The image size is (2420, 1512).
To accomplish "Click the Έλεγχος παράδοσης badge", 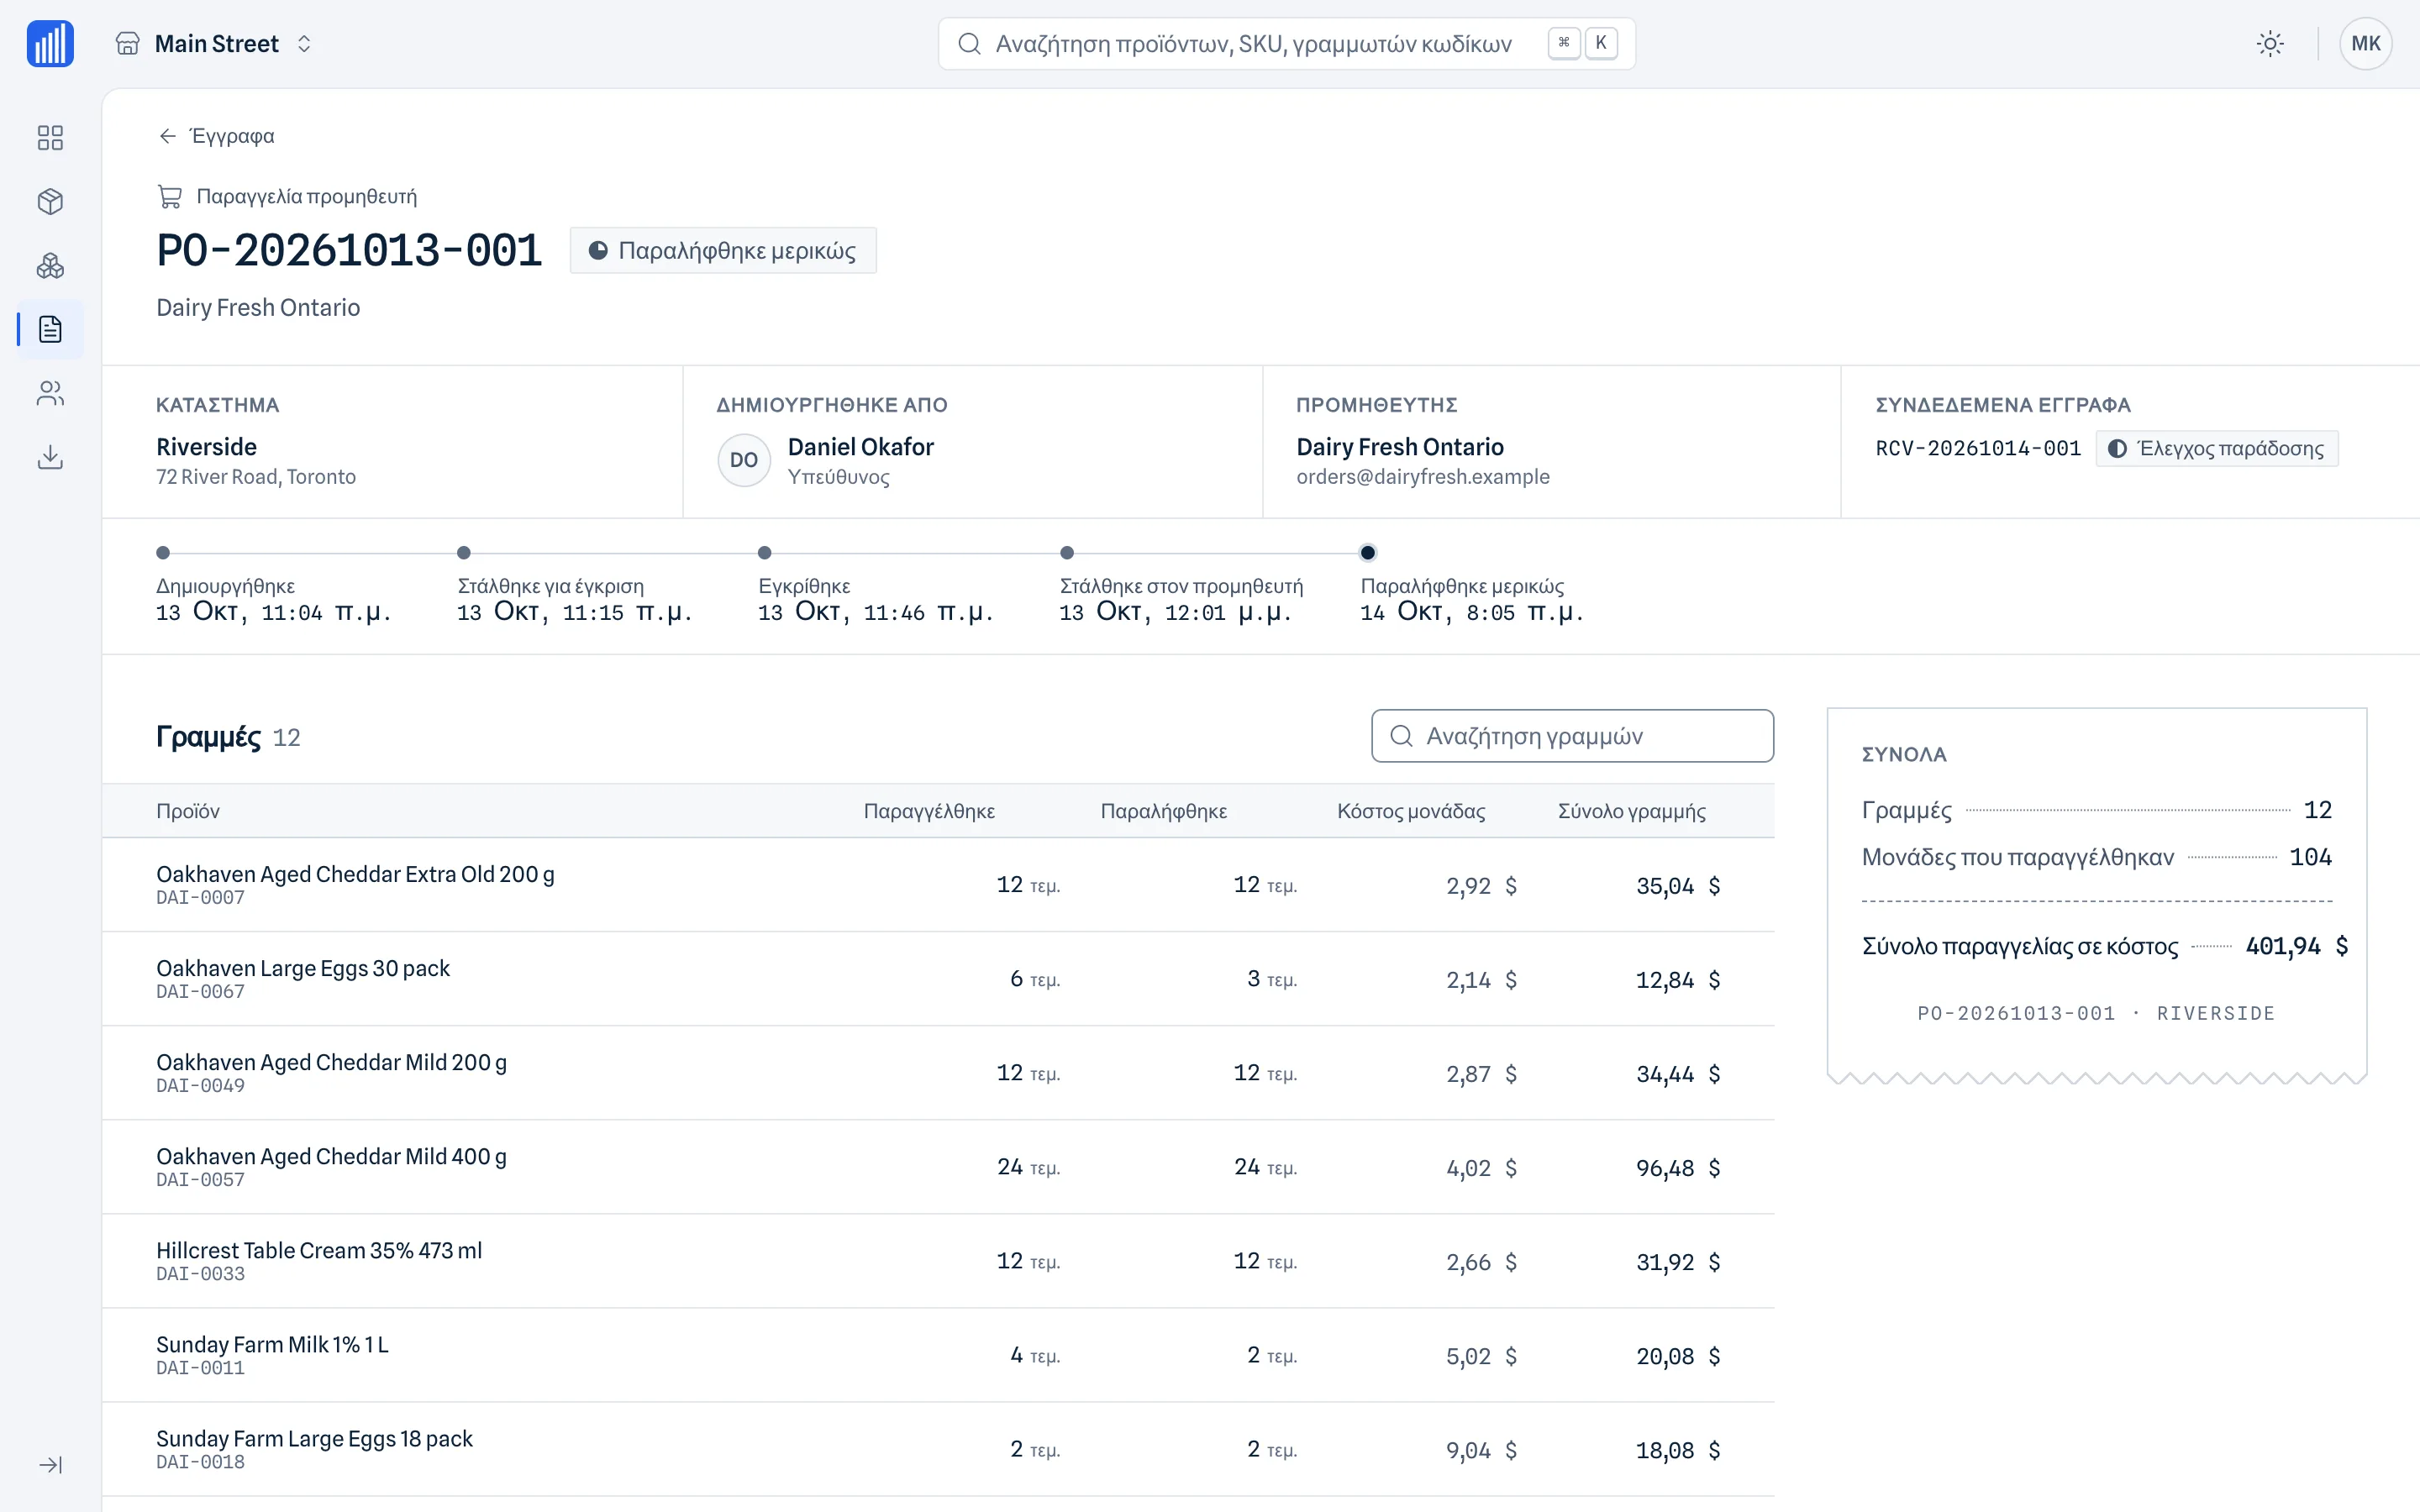I will click(x=2217, y=448).
